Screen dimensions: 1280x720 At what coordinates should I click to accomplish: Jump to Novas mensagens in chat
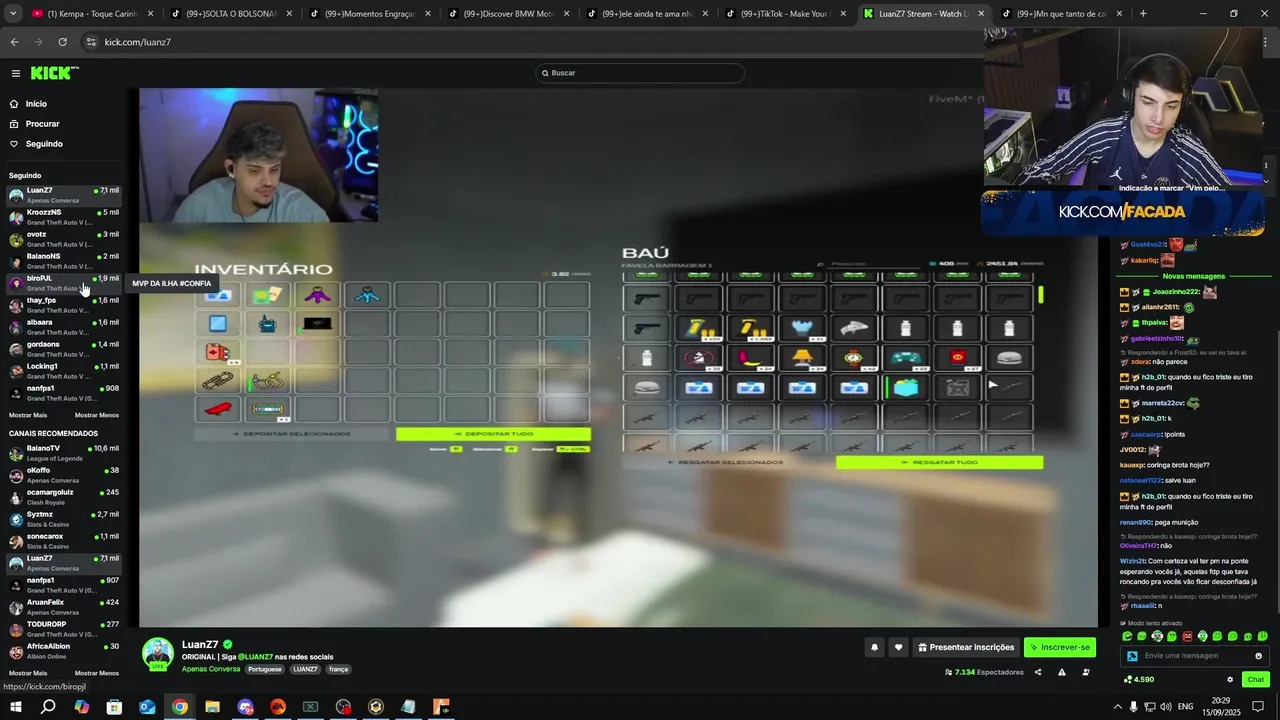coord(1193,276)
